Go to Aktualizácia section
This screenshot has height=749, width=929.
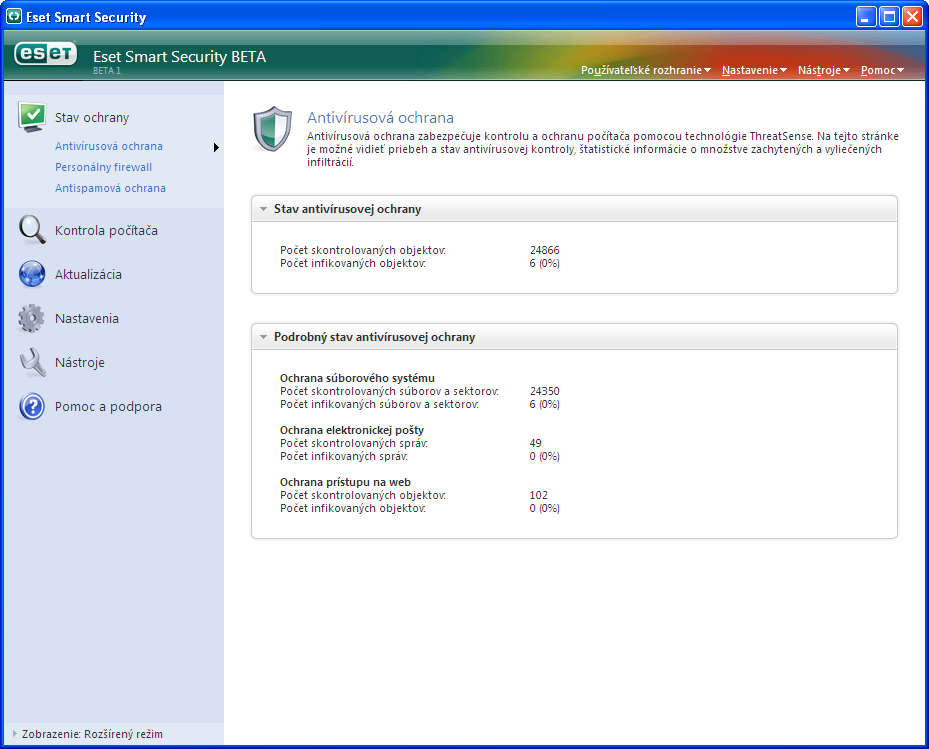coord(88,274)
